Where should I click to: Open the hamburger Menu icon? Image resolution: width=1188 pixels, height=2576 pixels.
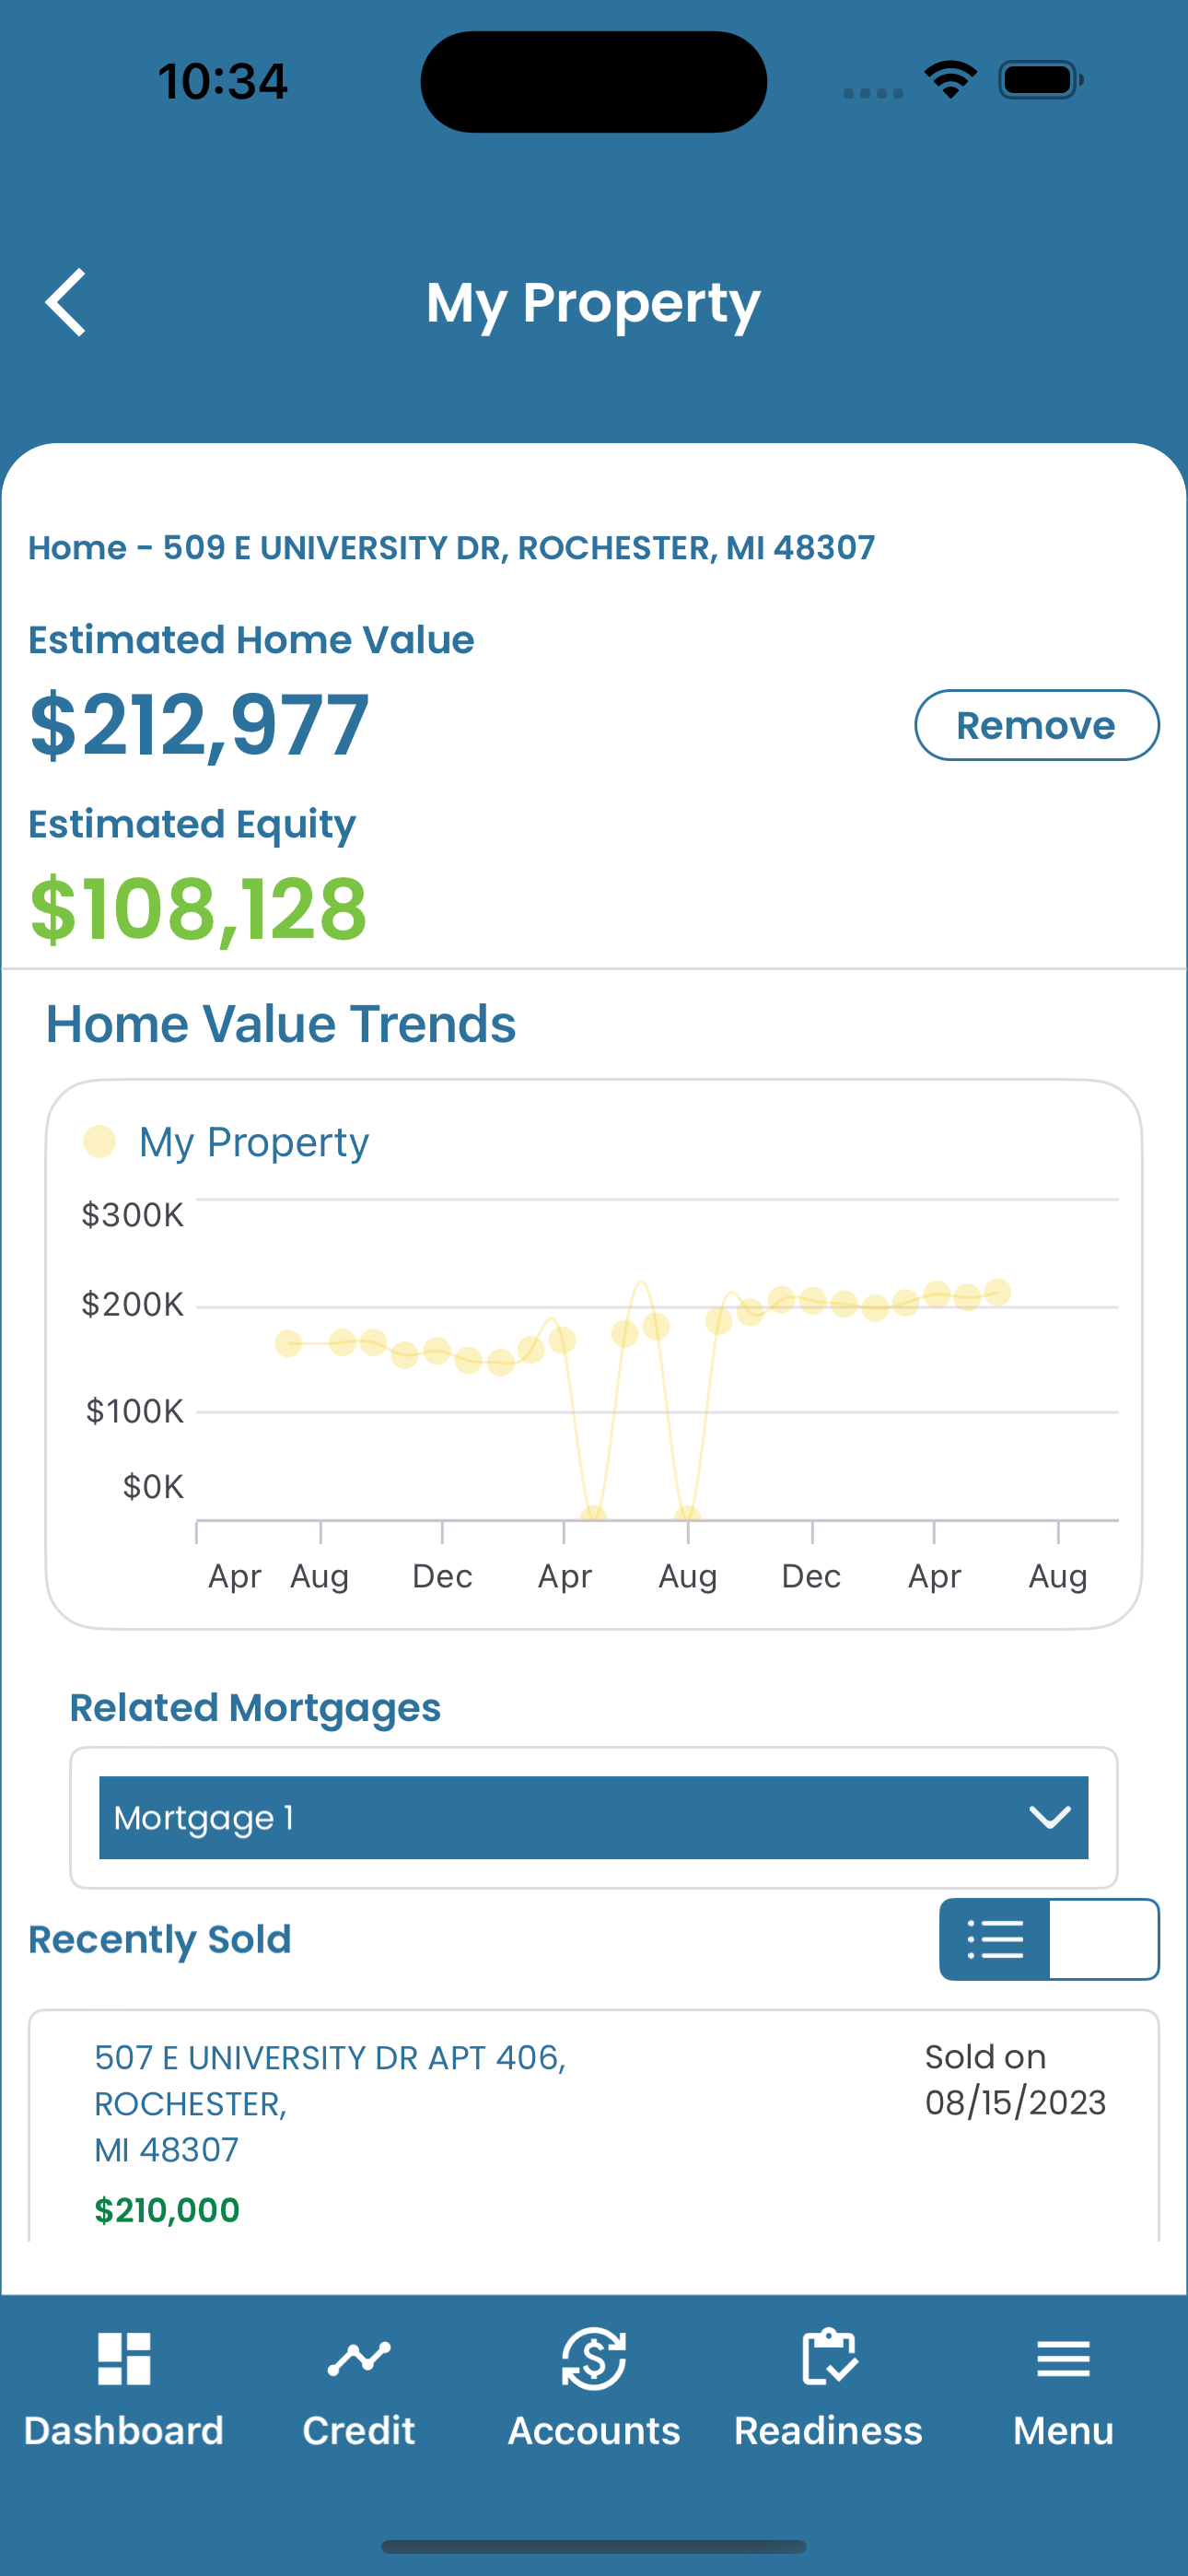click(1063, 2359)
